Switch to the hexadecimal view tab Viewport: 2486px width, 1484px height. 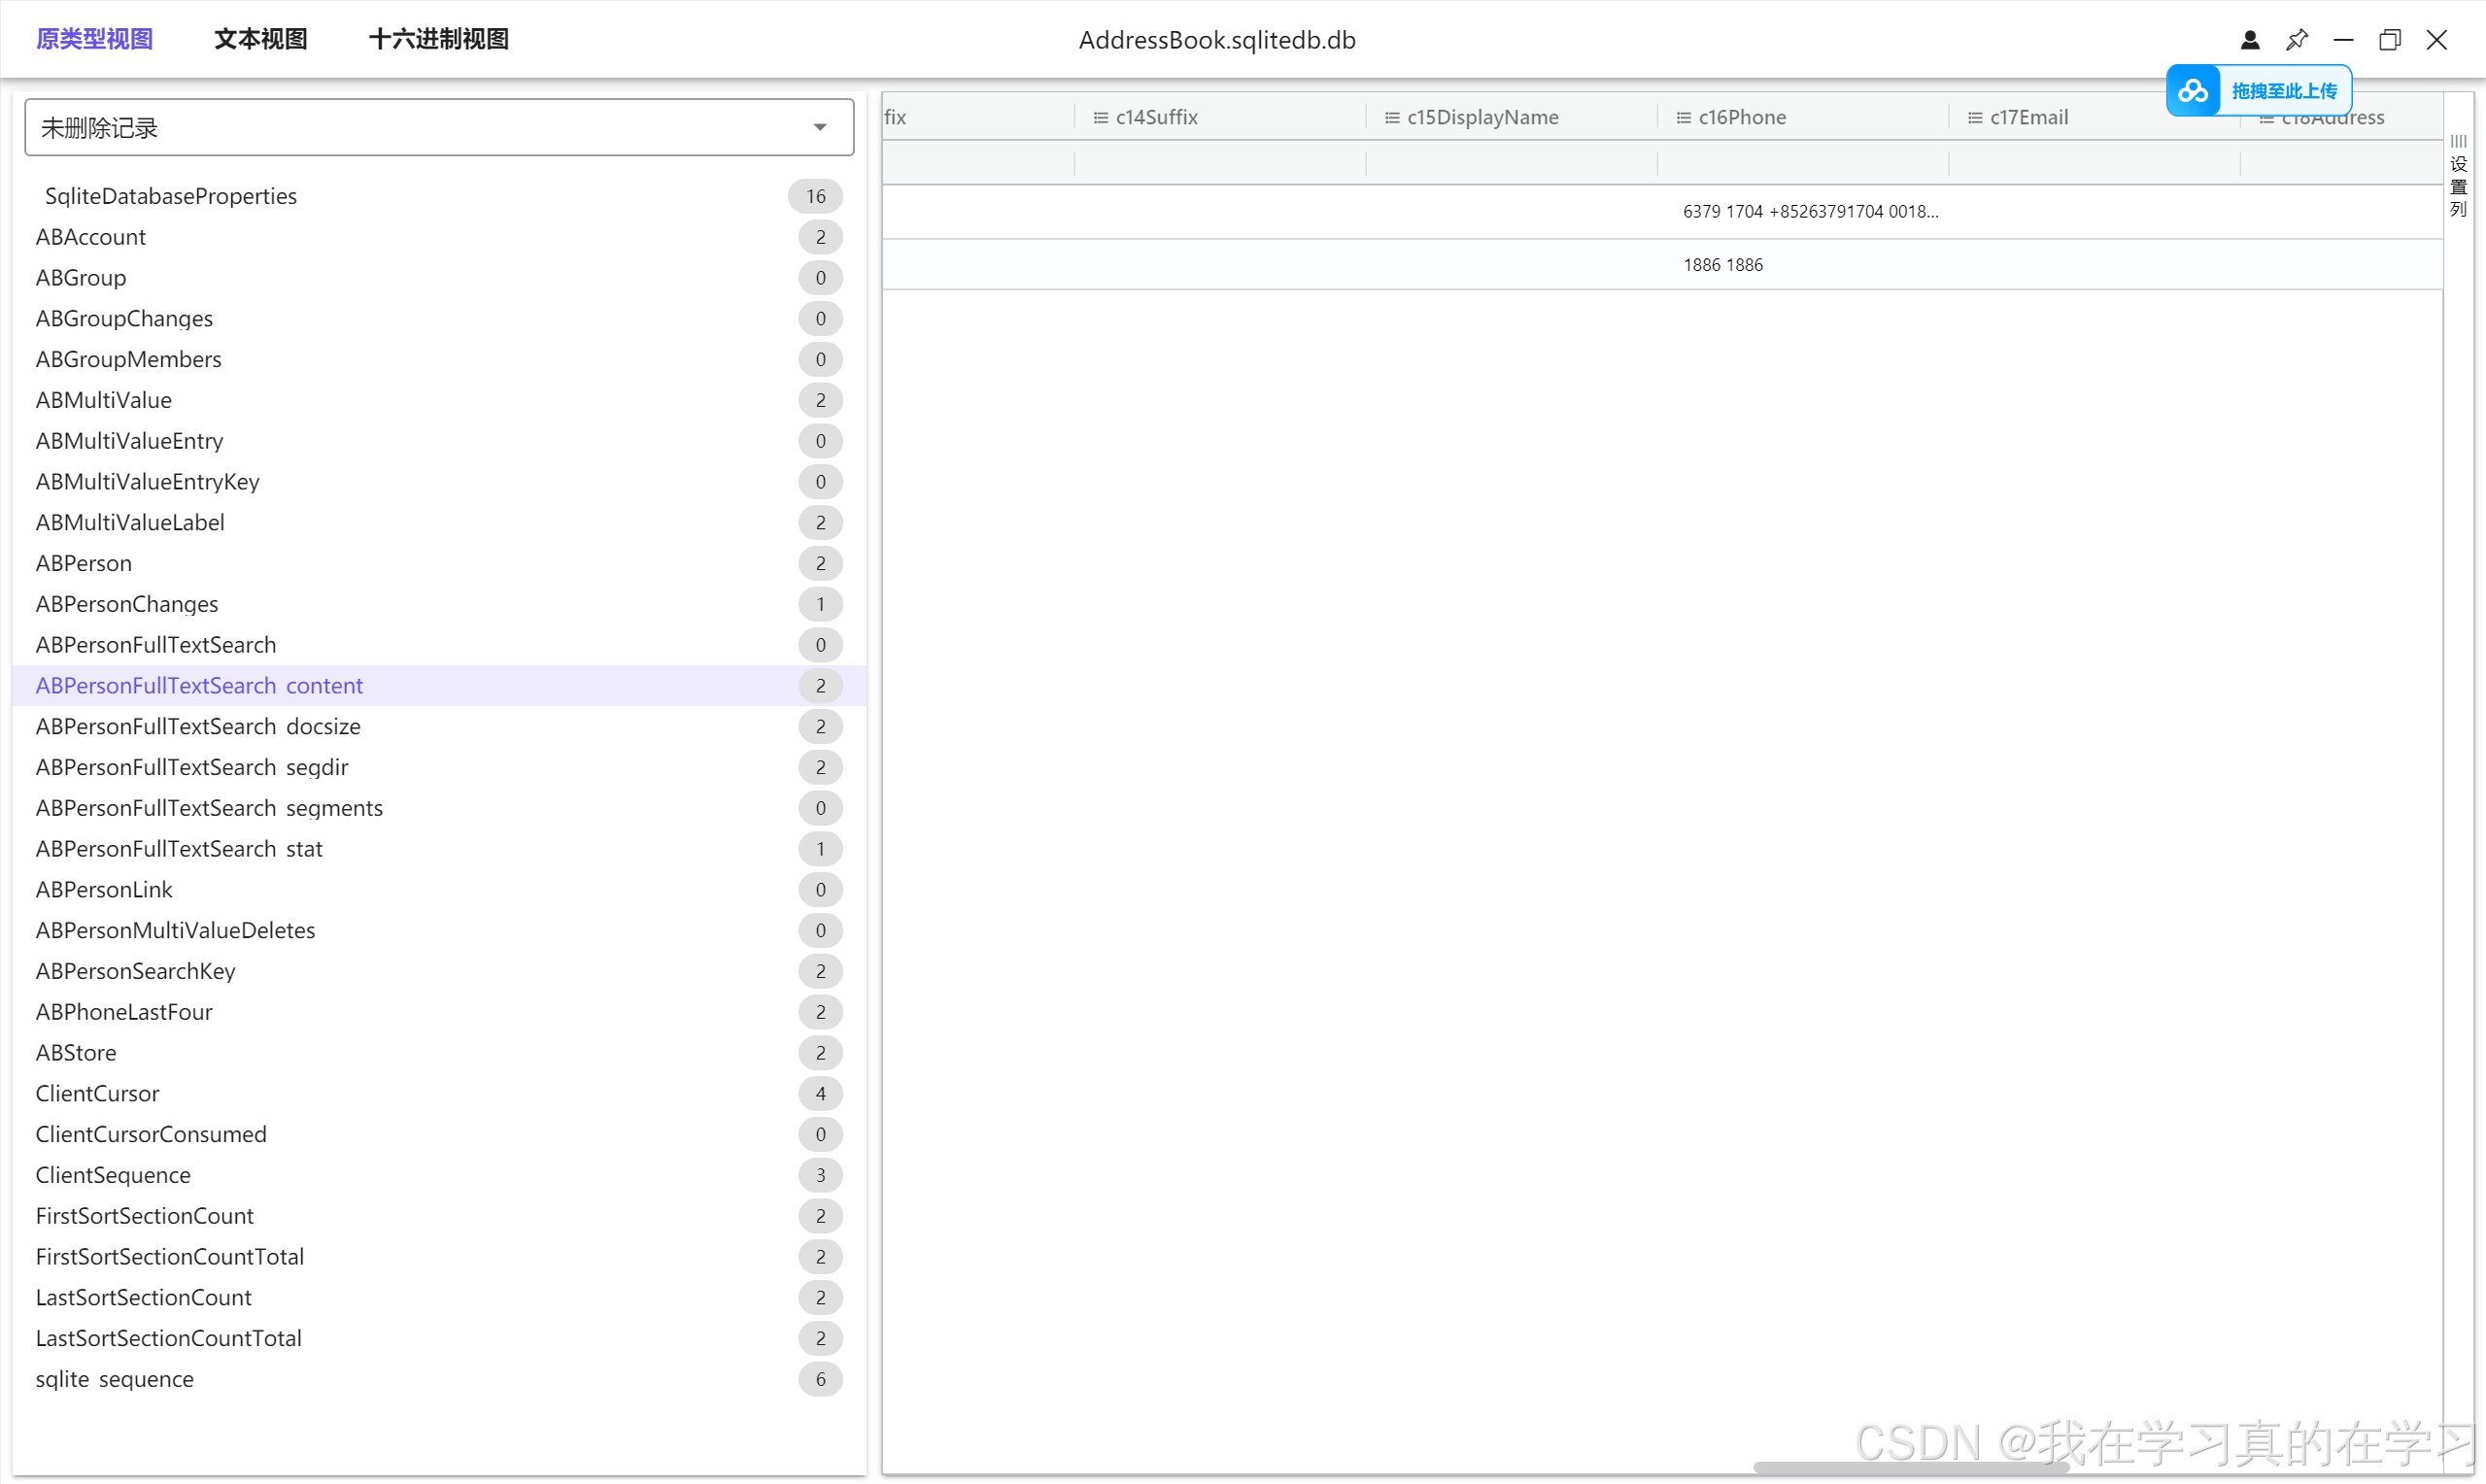[x=438, y=39]
